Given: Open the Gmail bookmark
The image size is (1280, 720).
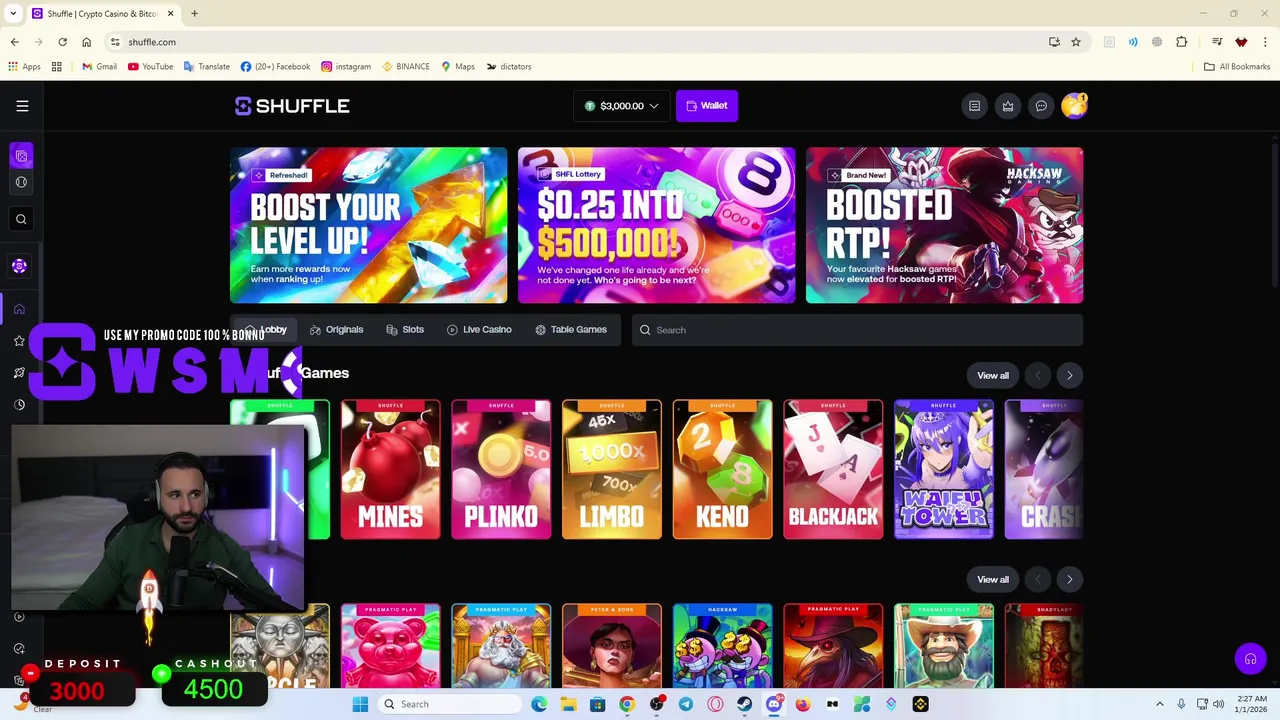Looking at the screenshot, I should [x=99, y=67].
